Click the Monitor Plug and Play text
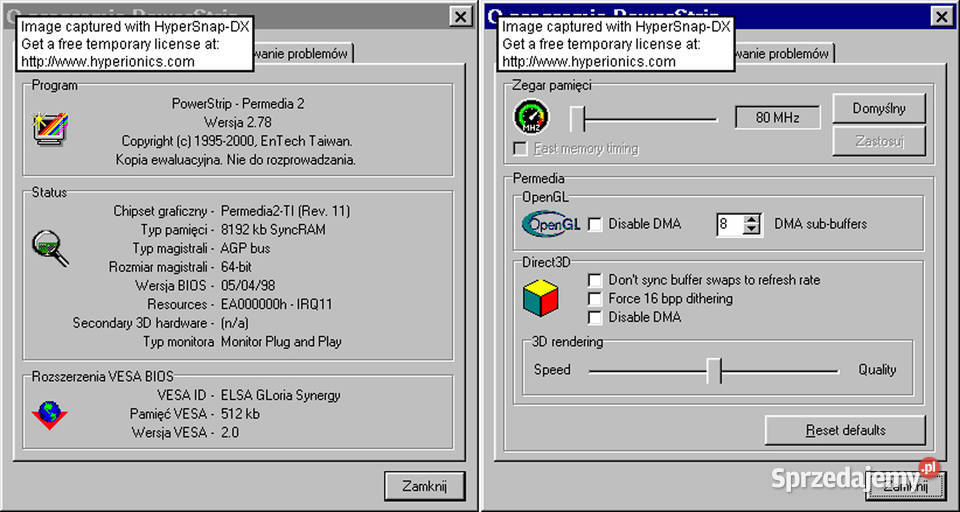 [x=281, y=342]
